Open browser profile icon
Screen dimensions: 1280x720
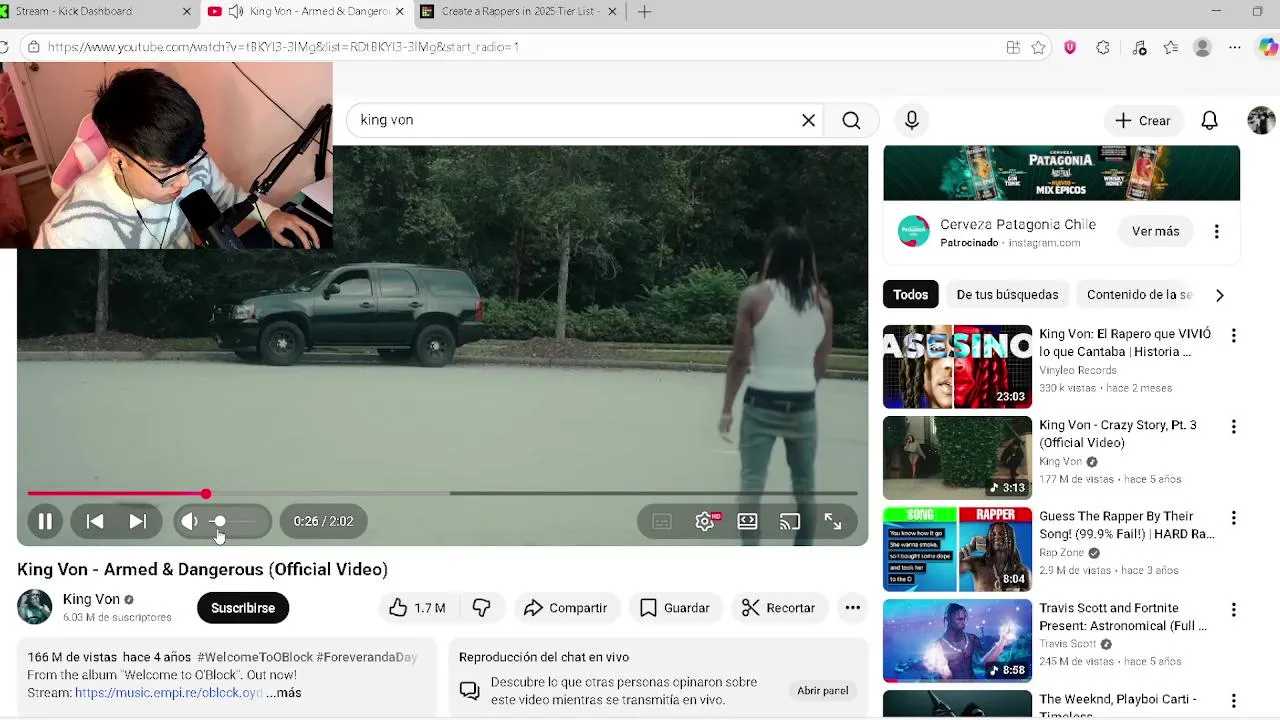[x=1203, y=47]
